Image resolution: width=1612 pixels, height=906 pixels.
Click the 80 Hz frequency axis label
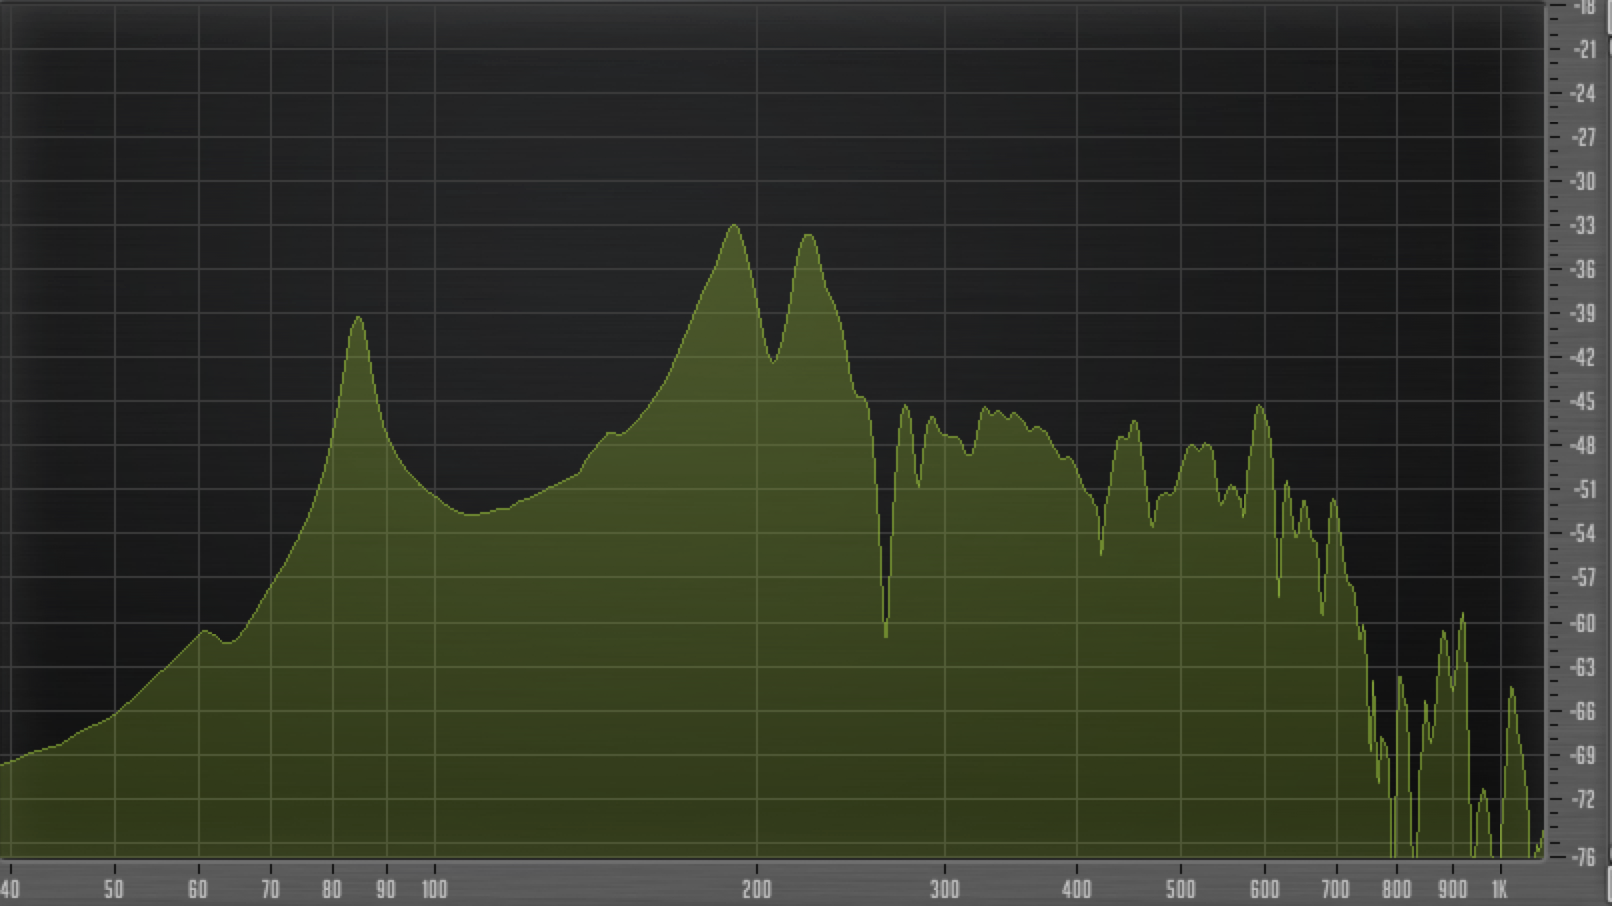tap(332, 889)
